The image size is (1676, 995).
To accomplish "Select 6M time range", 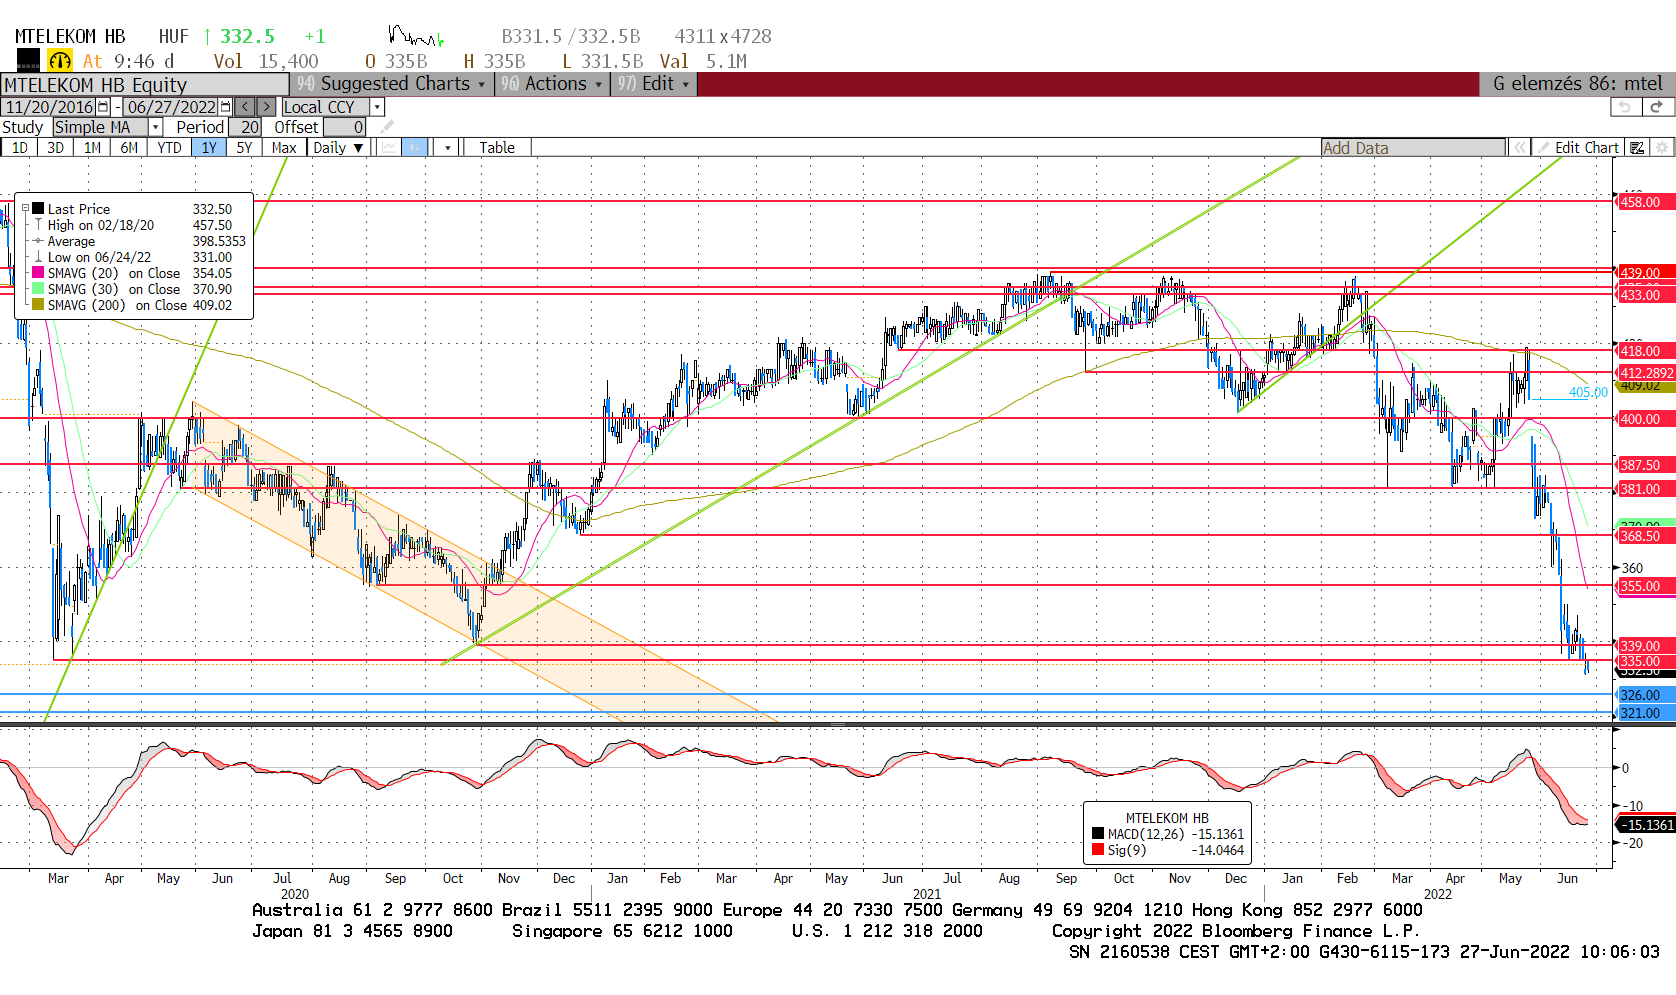I will [x=129, y=148].
